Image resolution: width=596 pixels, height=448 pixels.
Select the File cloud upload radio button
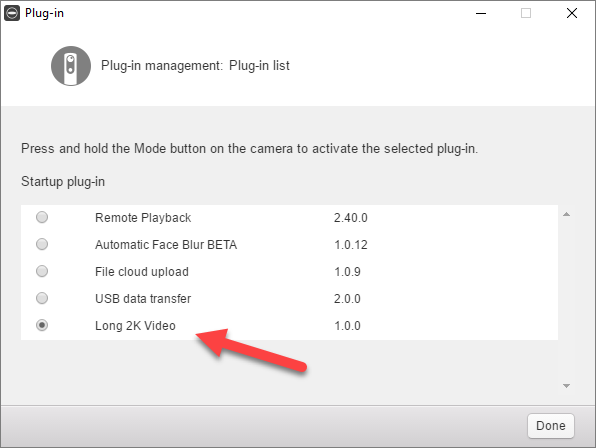pyautogui.click(x=42, y=271)
